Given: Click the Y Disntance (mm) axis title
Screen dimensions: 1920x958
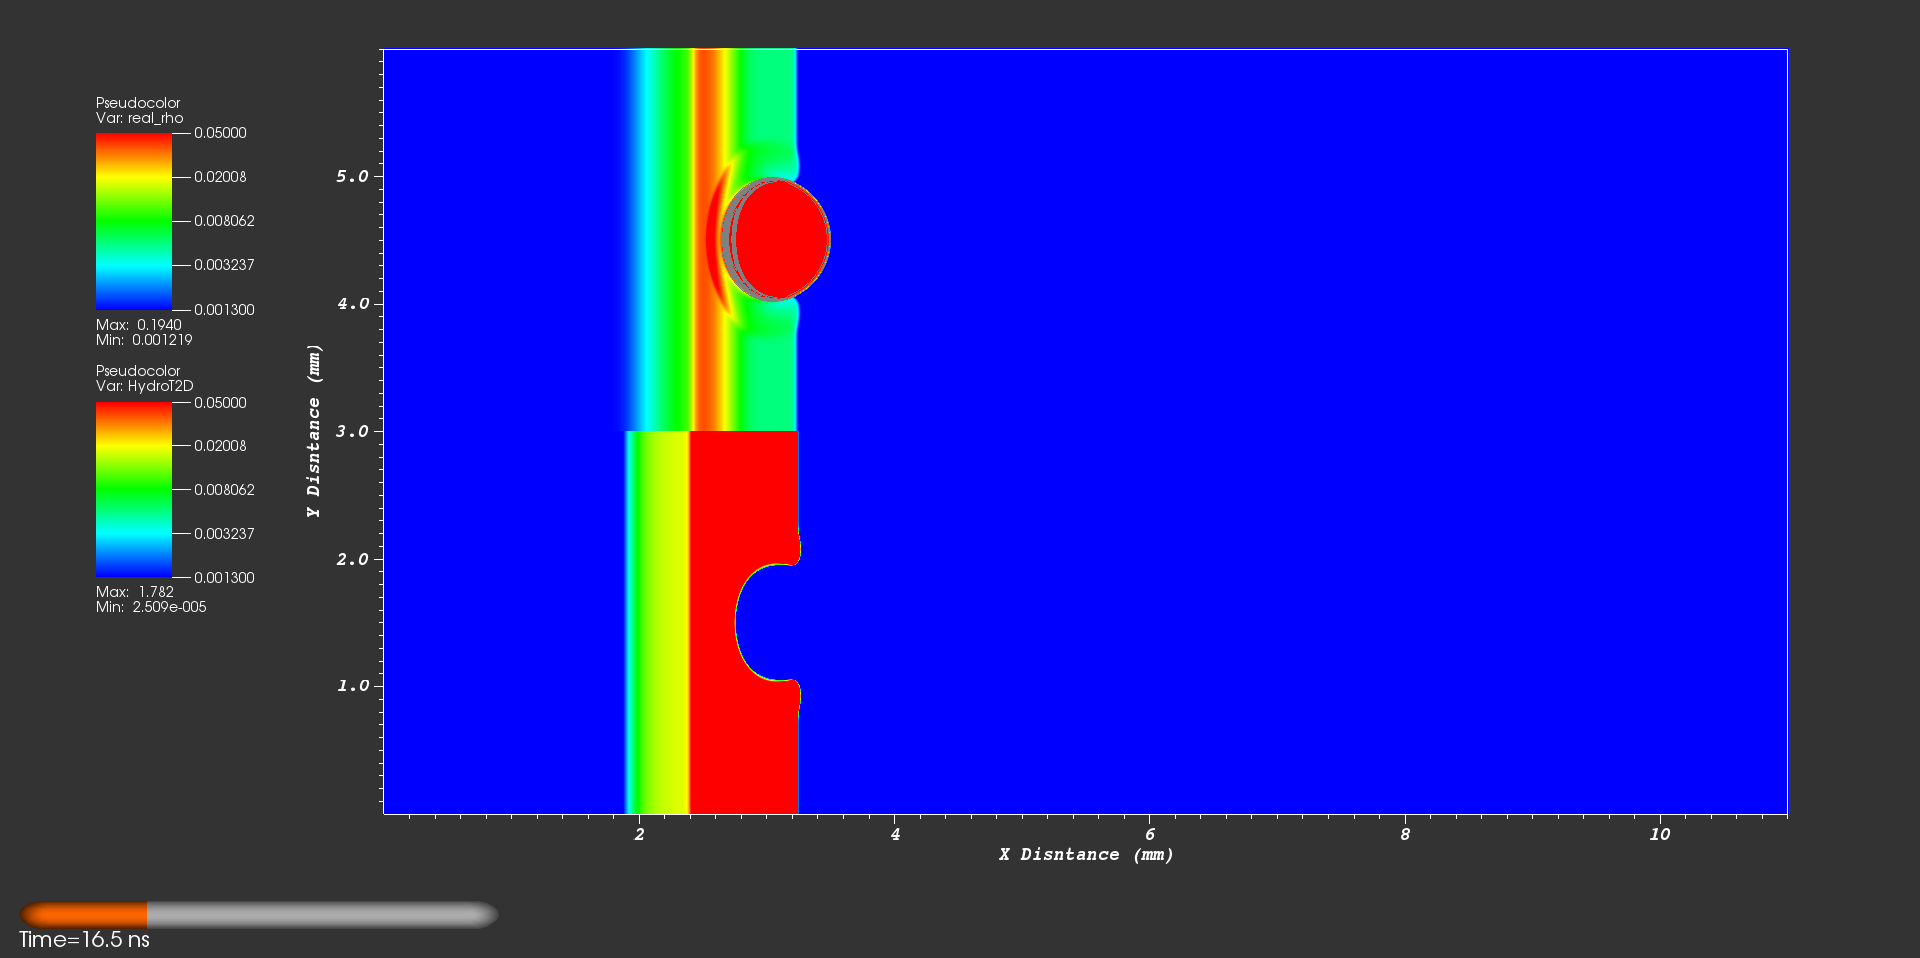Looking at the screenshot, I should [314, 431].
